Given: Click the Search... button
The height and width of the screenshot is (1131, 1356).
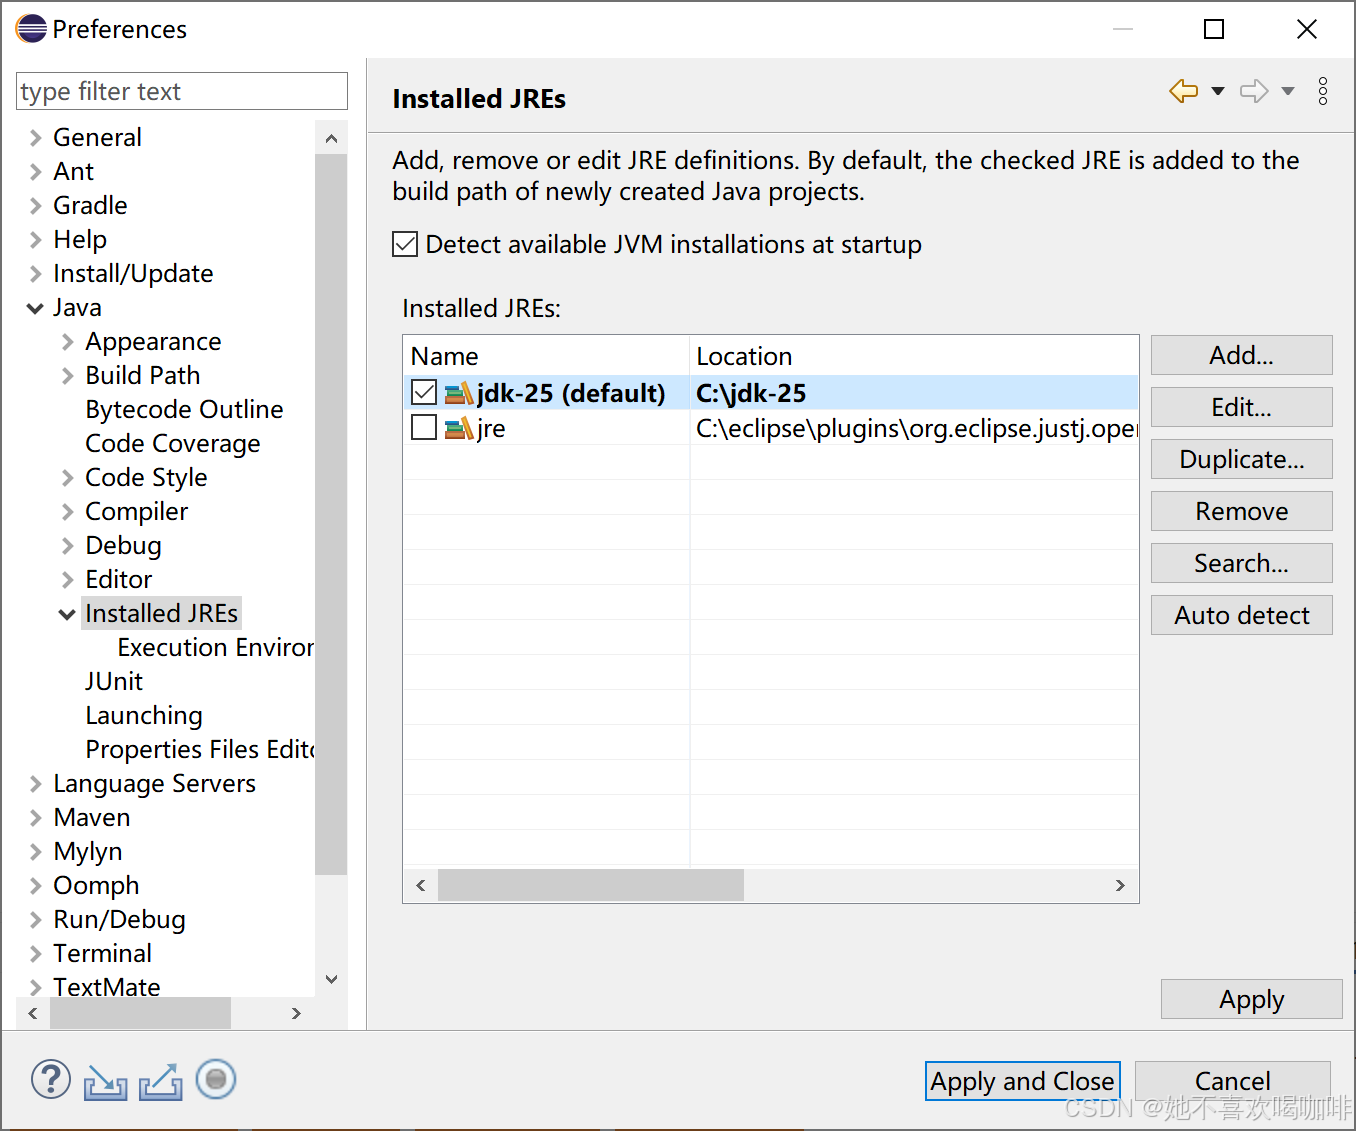Looking at the screenshot, I should click(x=1241, y=563).
